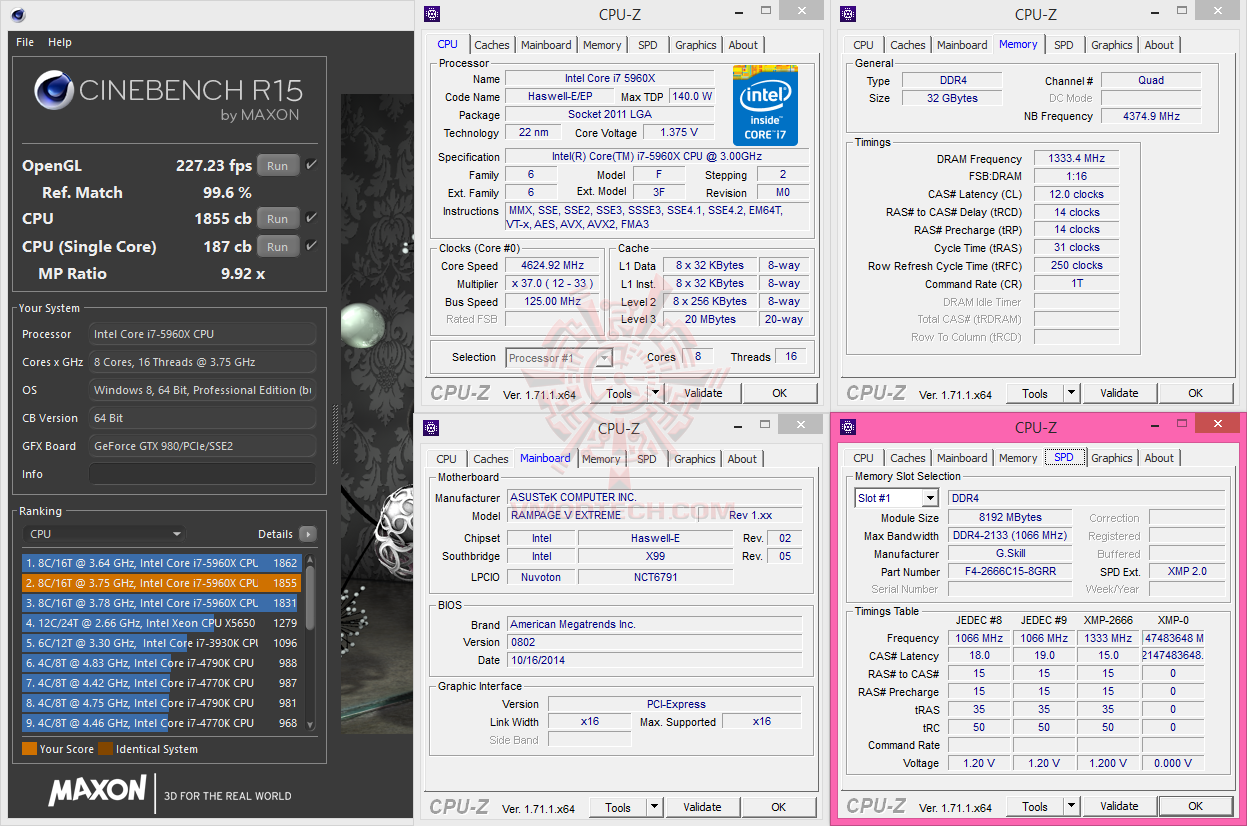This screenshot has height=826, width=1247.
Task: Open the File menu in Cinebench
Action: tap(25, 42)
